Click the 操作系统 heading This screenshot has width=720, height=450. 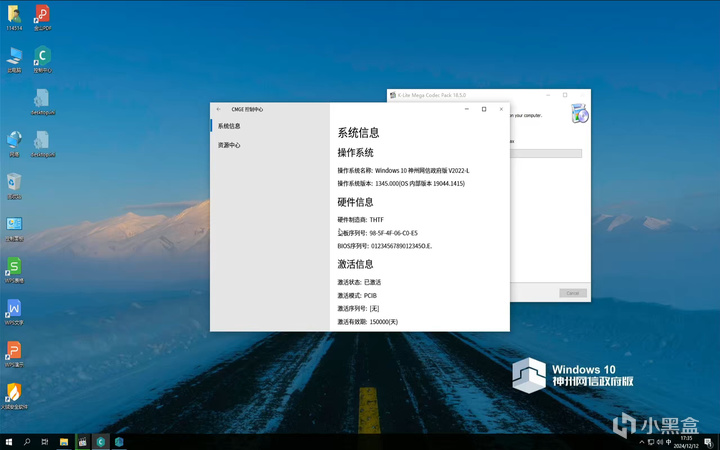click(x=355, y=152)
